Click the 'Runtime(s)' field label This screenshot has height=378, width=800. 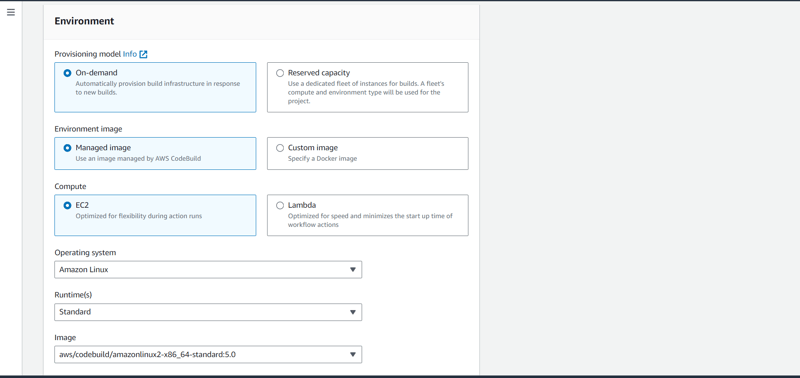pos(73,295)
